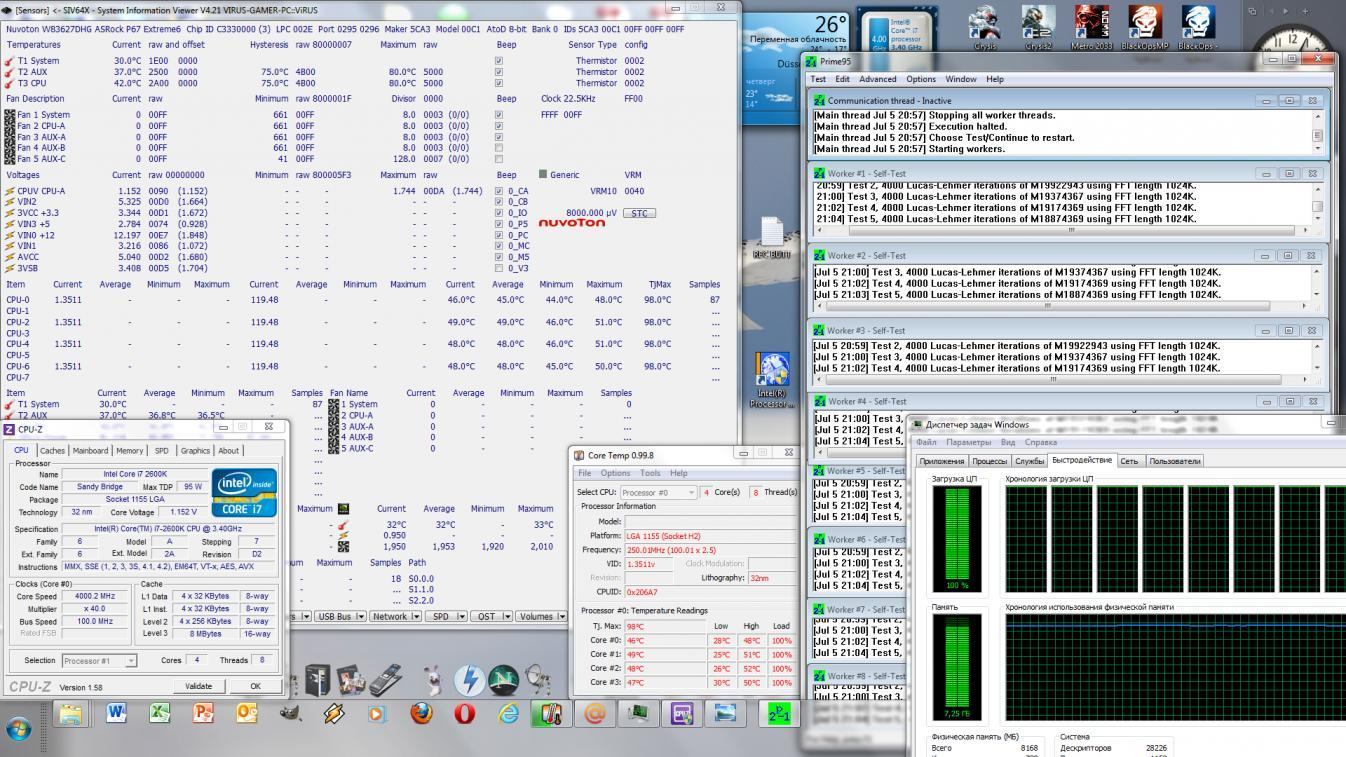
Task: Open the Файл menu in Task Manager
Action: pos(927,442)
